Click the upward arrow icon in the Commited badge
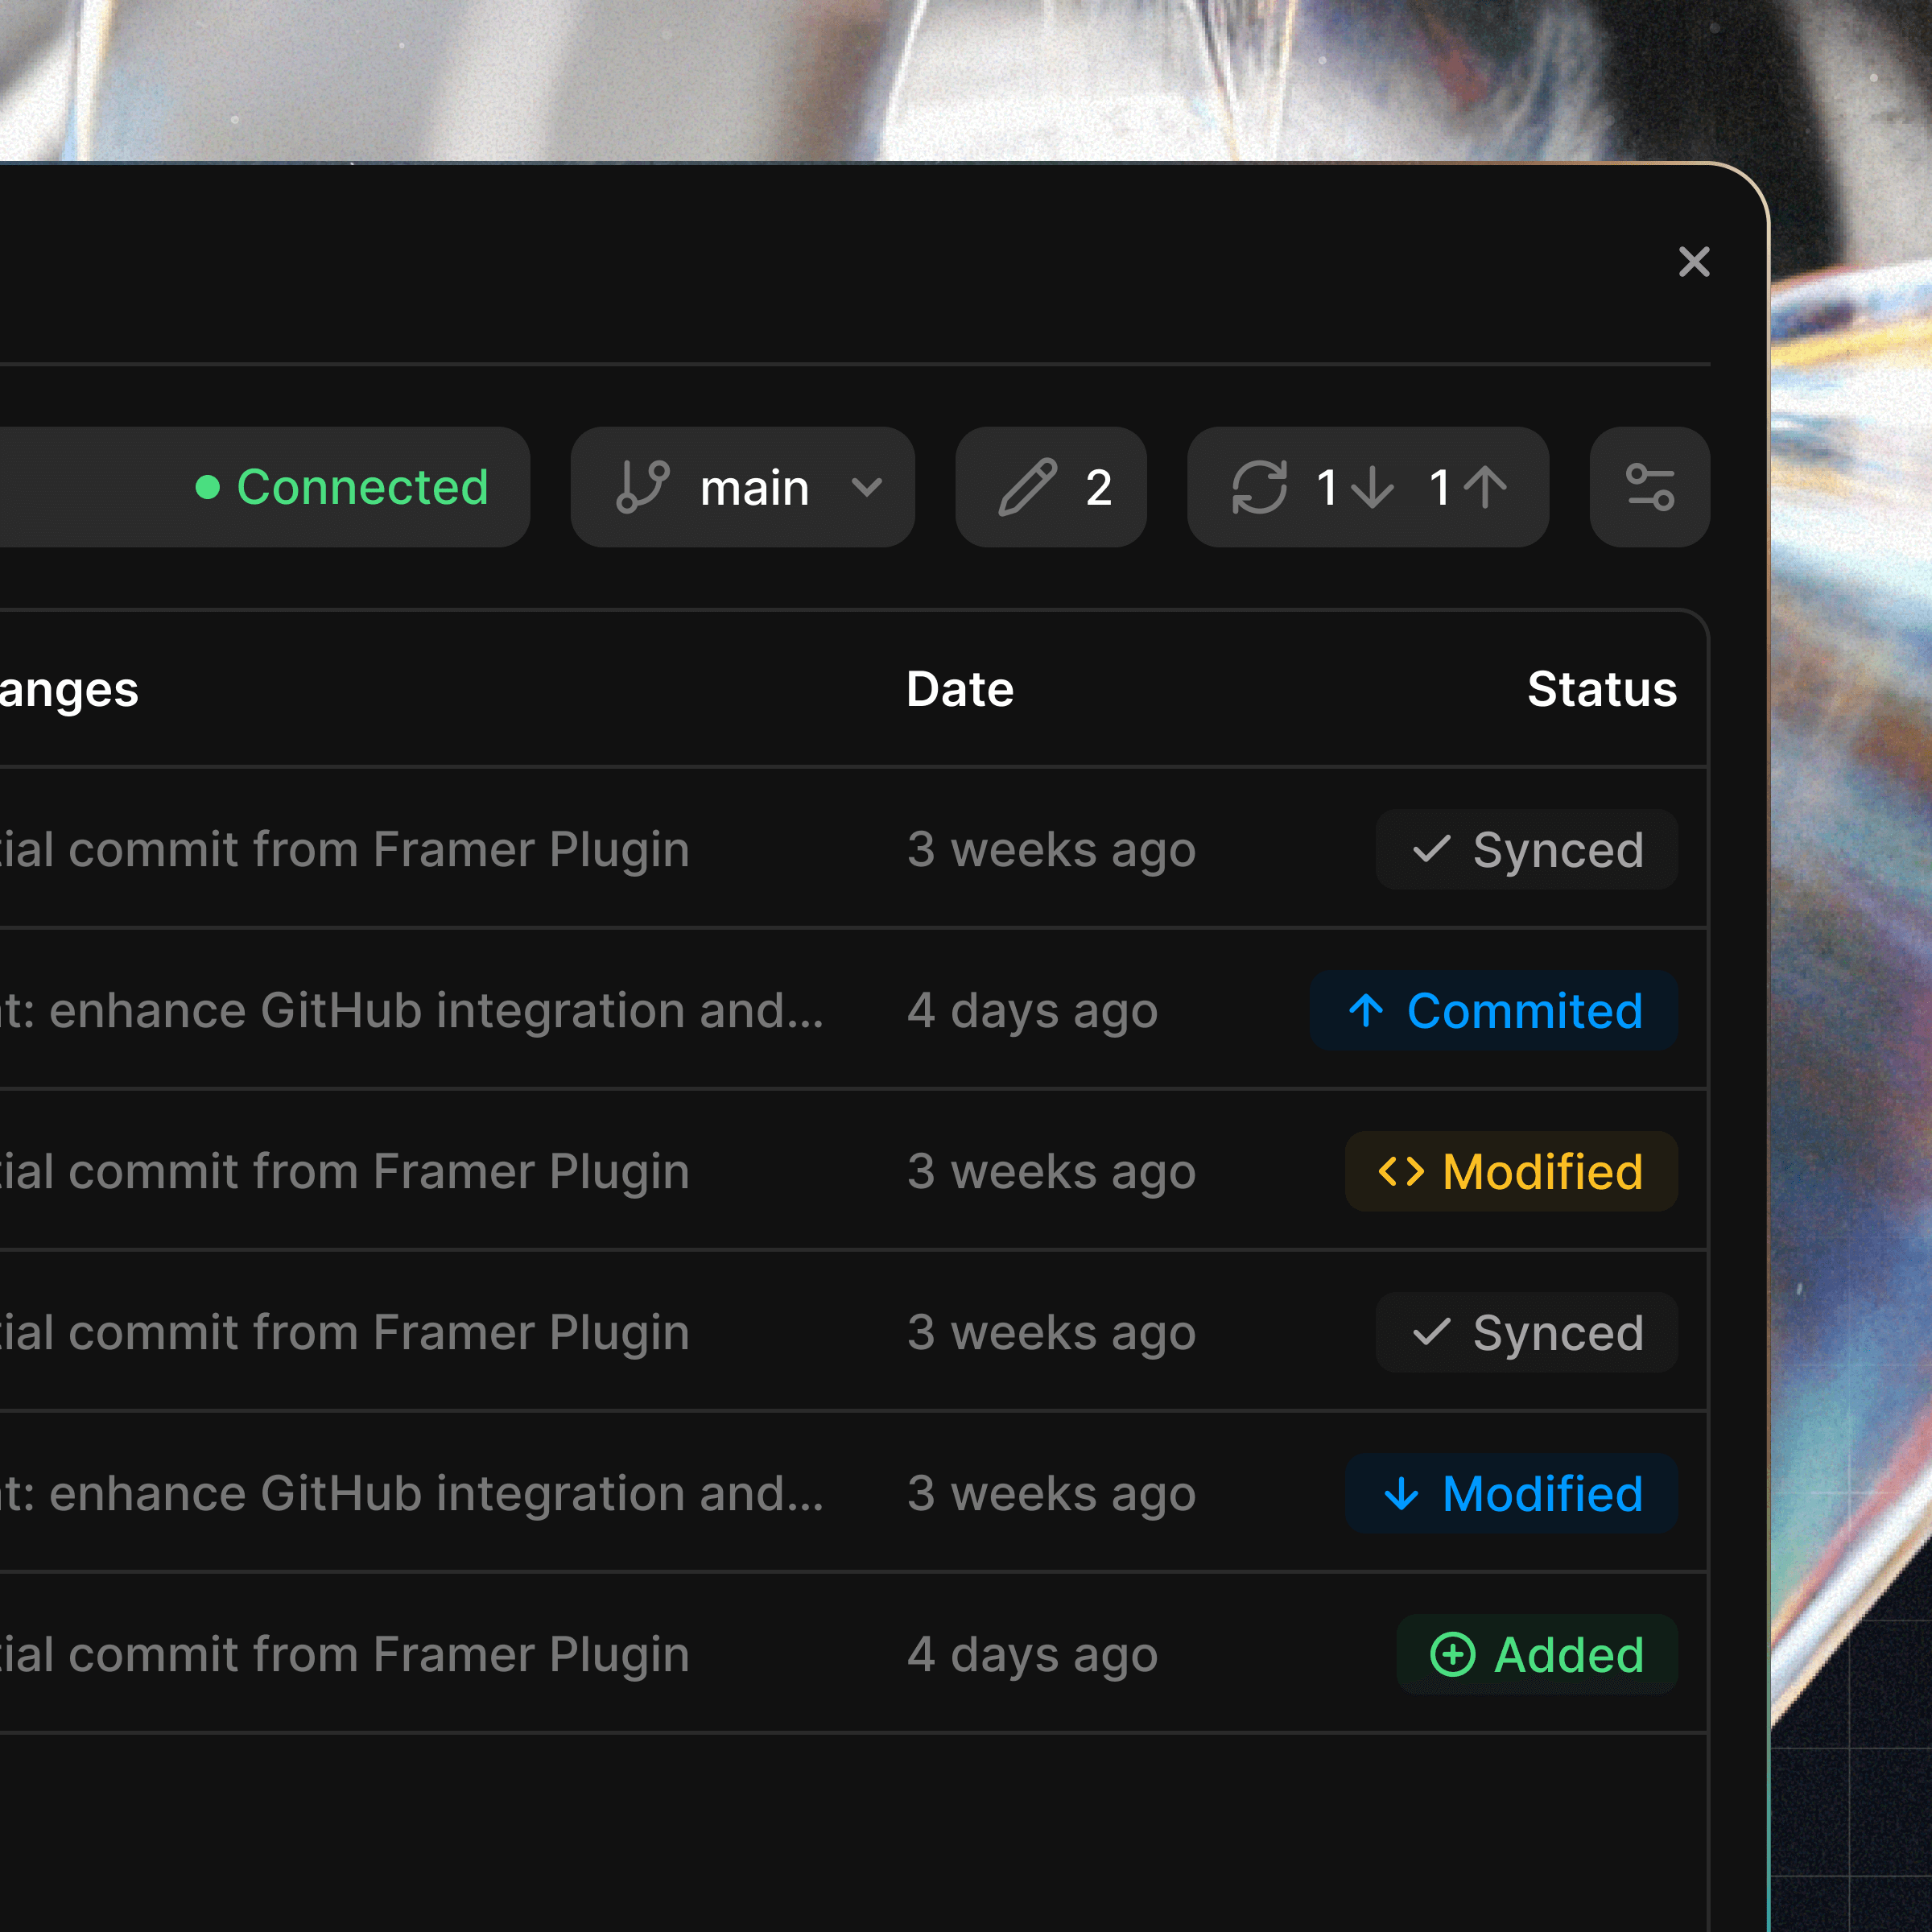The height and width of the screenshot is (1932, 1932). [x=1366, y=1011]
